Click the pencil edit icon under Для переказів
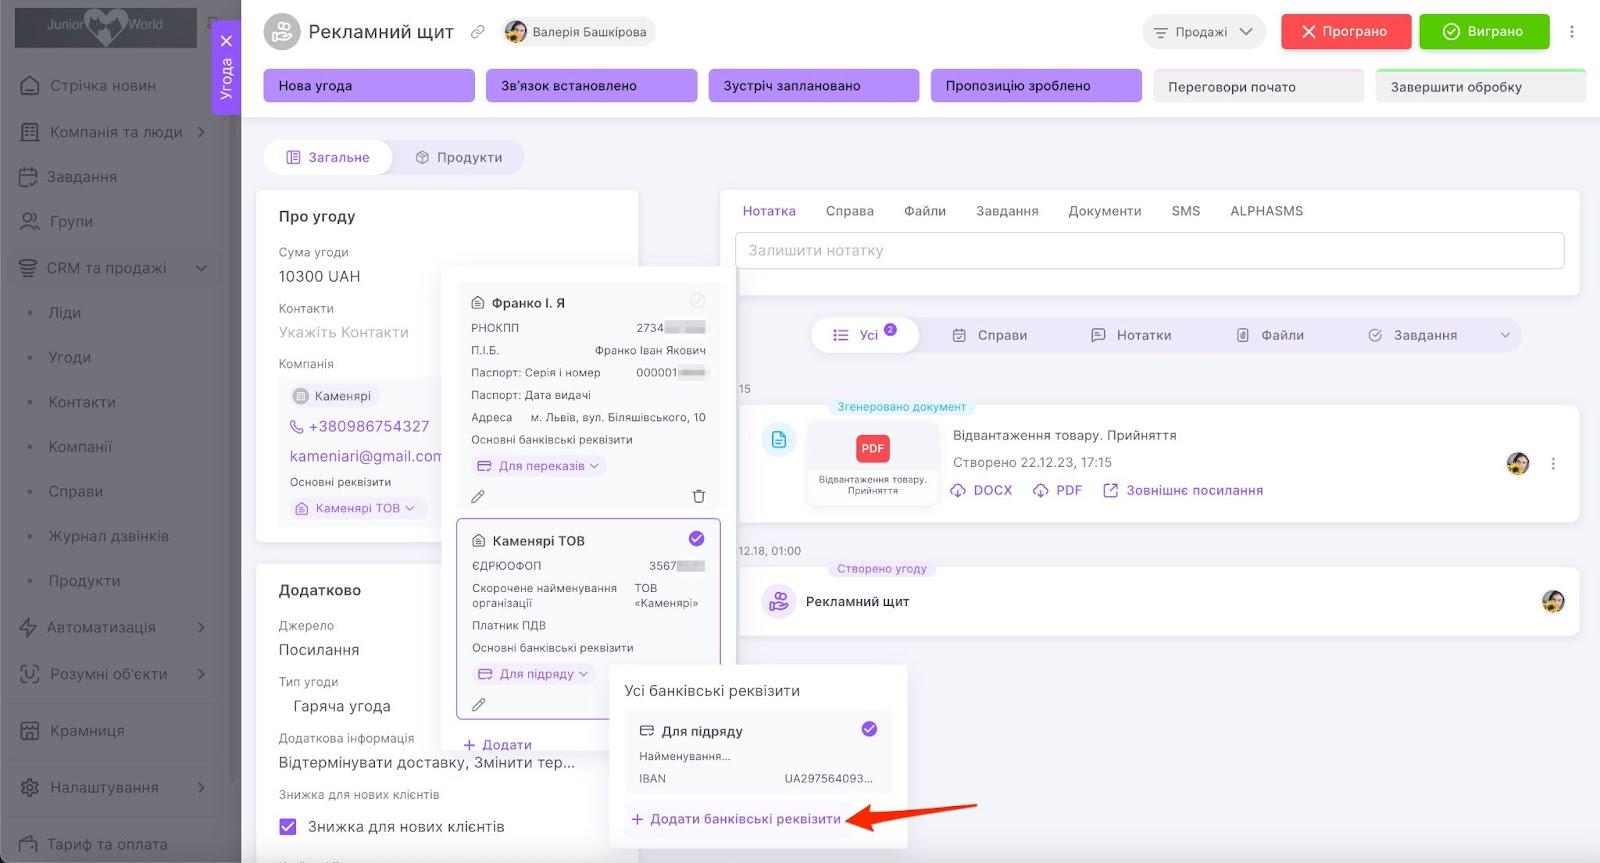 478,496
